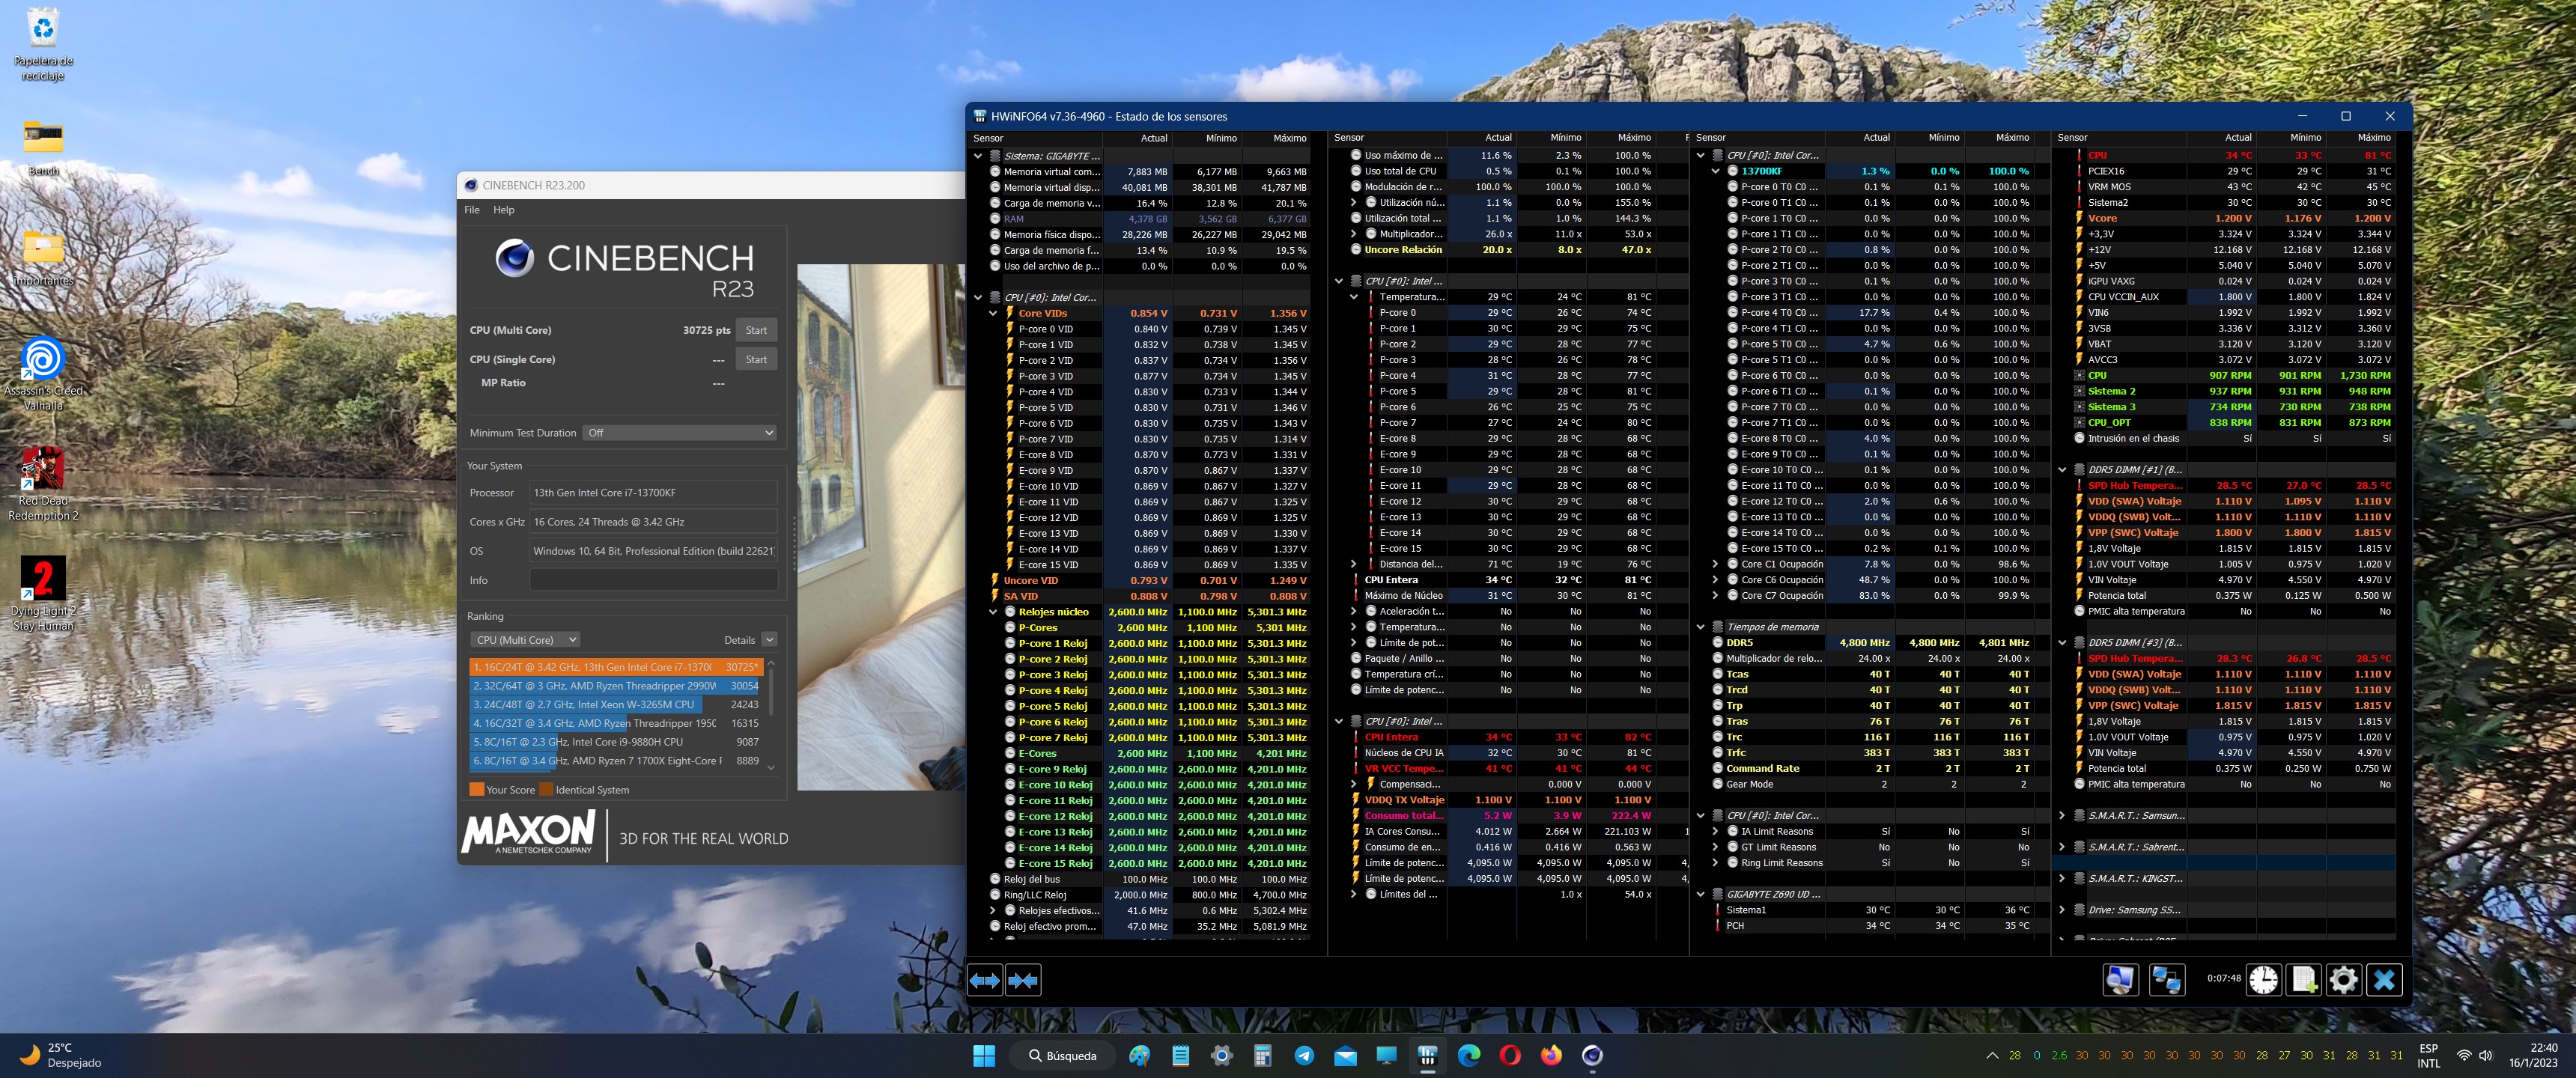Open Minimum Test Duration dropdown
Image resolution: width=2576 pixels, height=1078 pixels.
point(680,433)
